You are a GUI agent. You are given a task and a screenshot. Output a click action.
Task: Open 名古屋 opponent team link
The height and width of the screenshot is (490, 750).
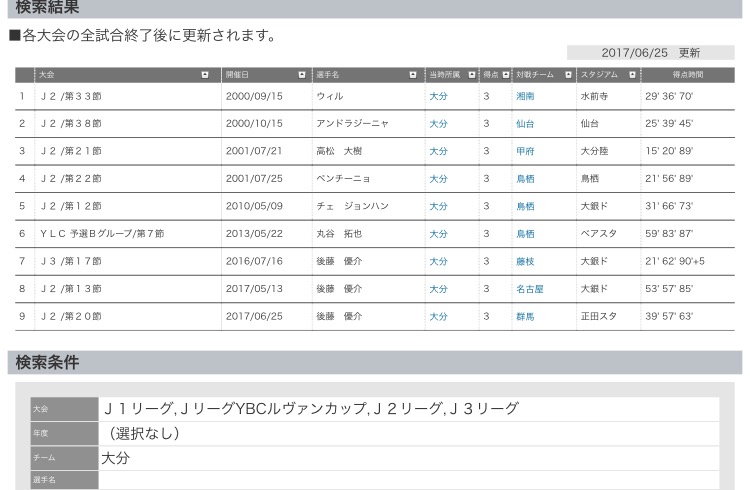pos(529,289)
